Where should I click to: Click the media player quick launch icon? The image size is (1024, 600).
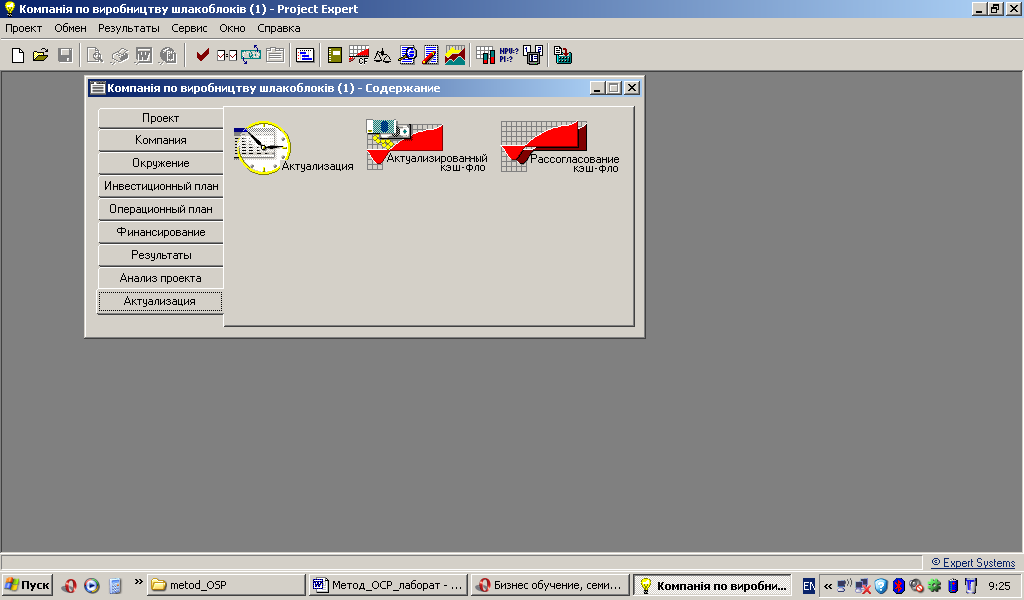pyautogui.click(x=92, y=586)
